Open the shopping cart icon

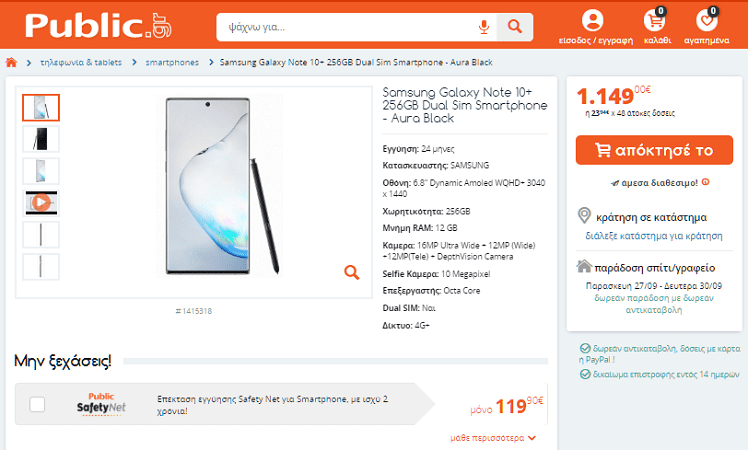click(656, 20)
